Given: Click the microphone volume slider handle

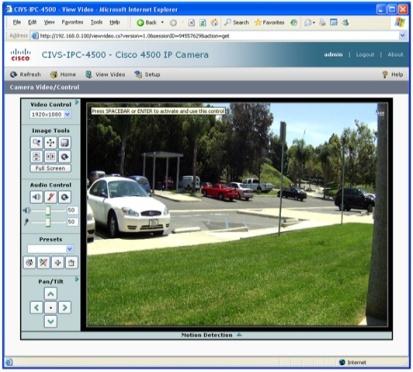Looking at the screenshot, I should 48,222.
